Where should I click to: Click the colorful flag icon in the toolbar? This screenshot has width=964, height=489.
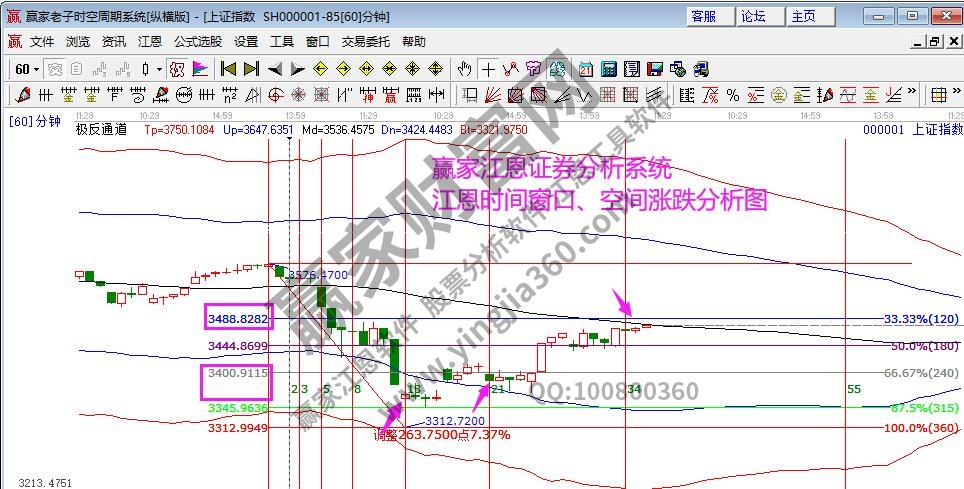coord(199,69)
